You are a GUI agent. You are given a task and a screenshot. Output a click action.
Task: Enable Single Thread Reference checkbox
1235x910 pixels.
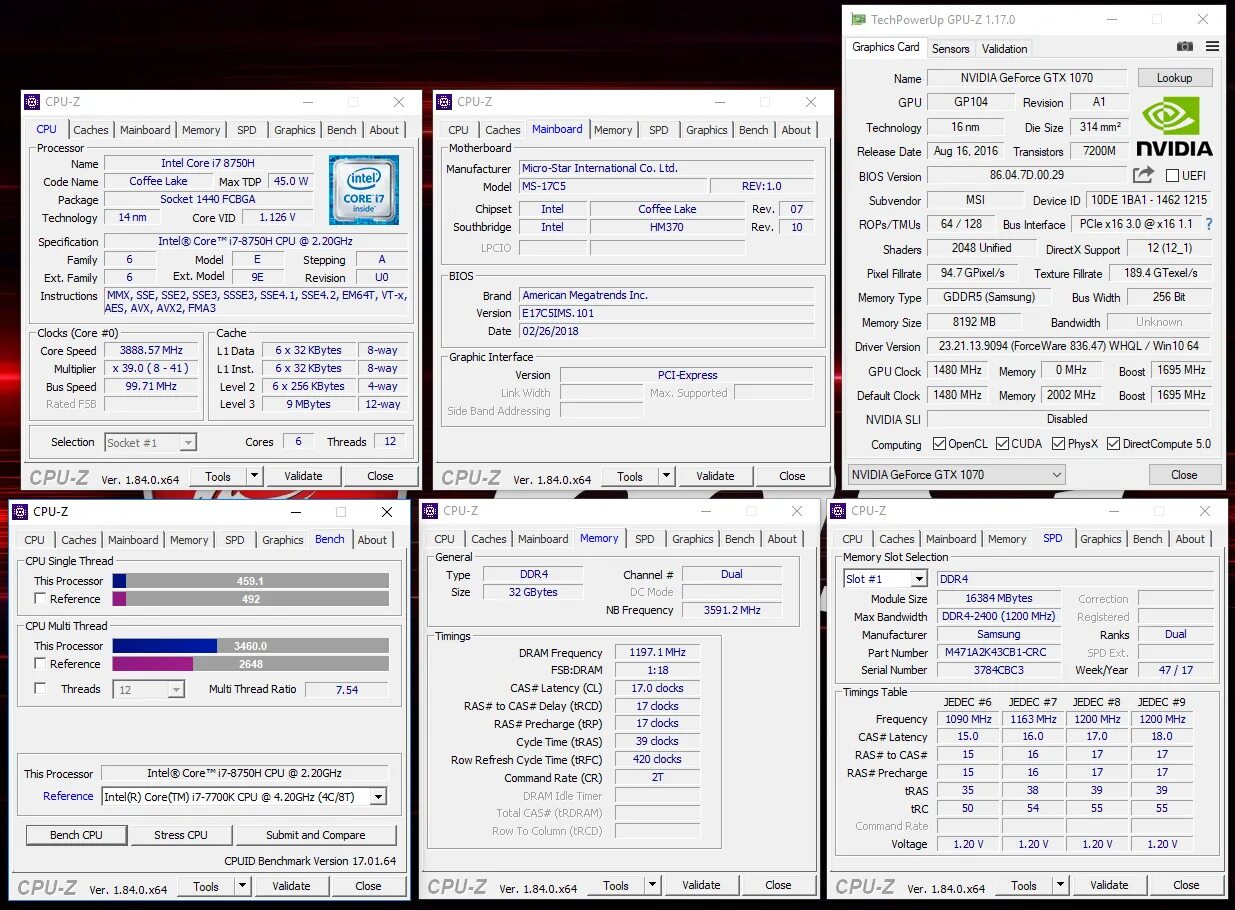pos(40,599)
